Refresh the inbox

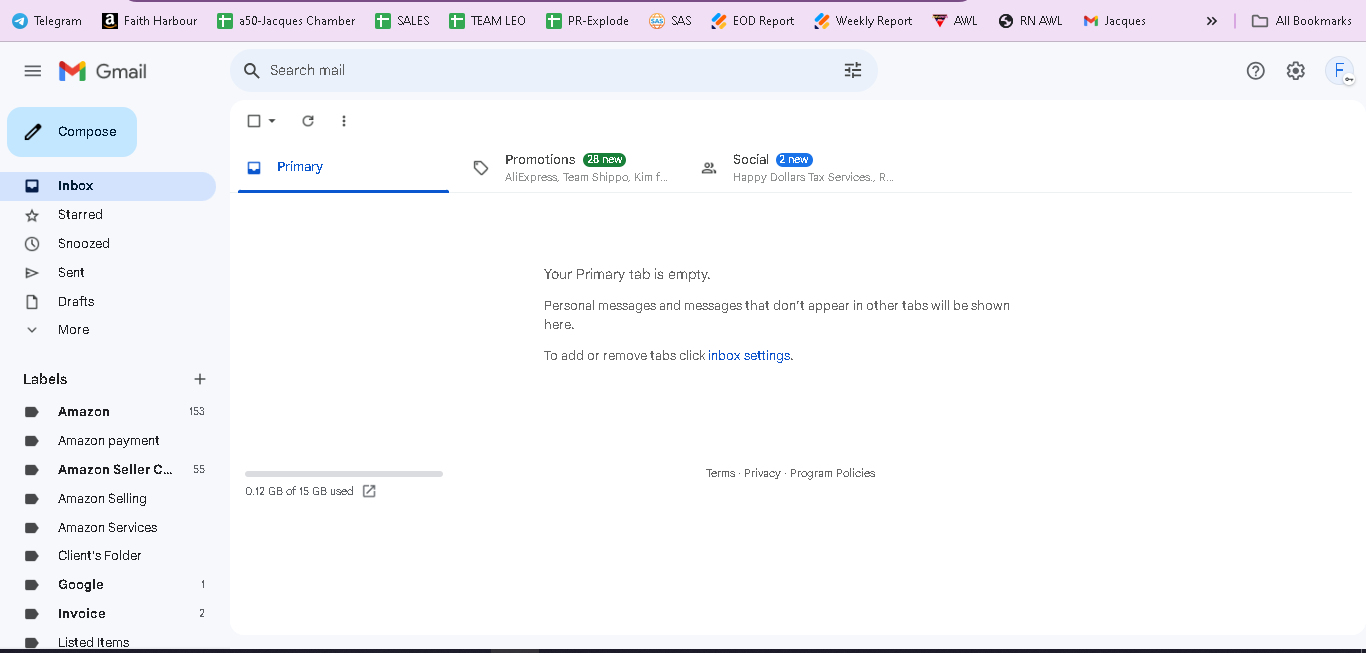tap(308, 121)
